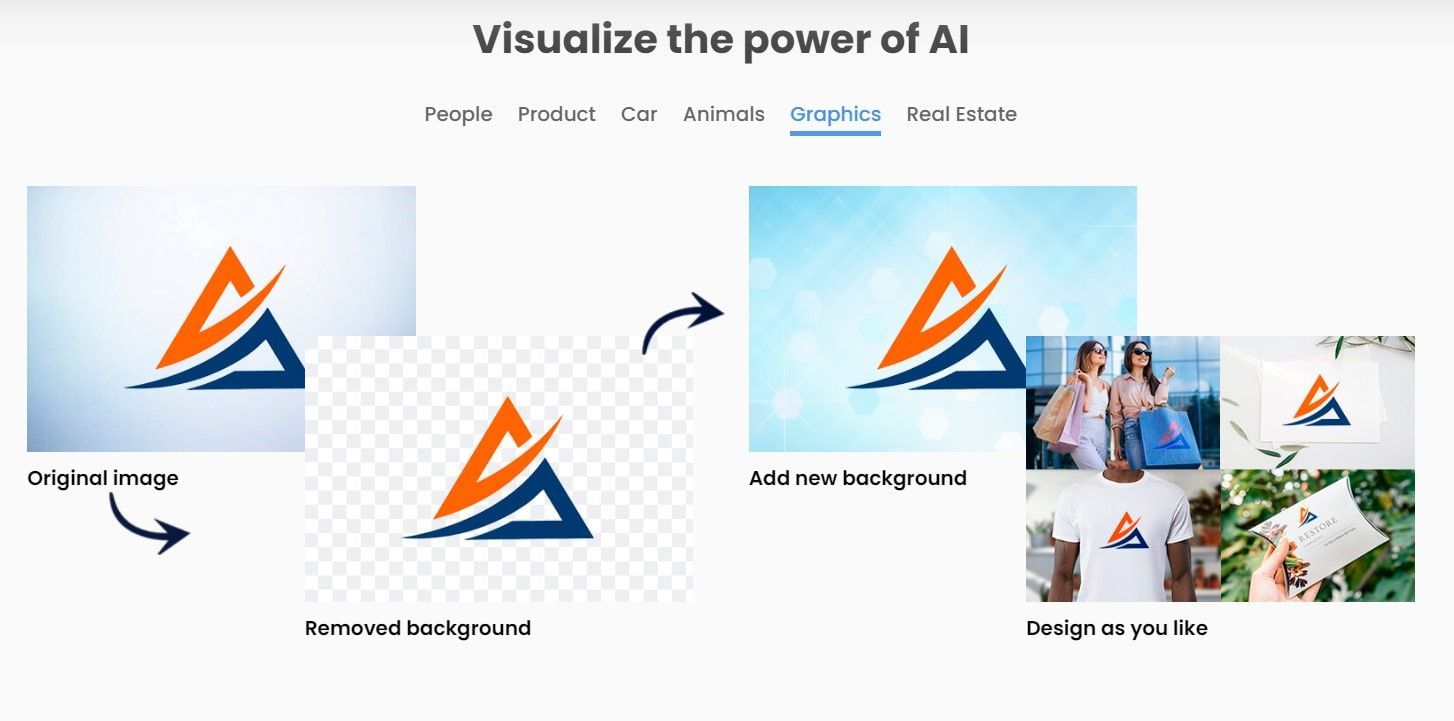Click the 'Removed background' caption
The image size is (1454, 721).
(417, 628)
